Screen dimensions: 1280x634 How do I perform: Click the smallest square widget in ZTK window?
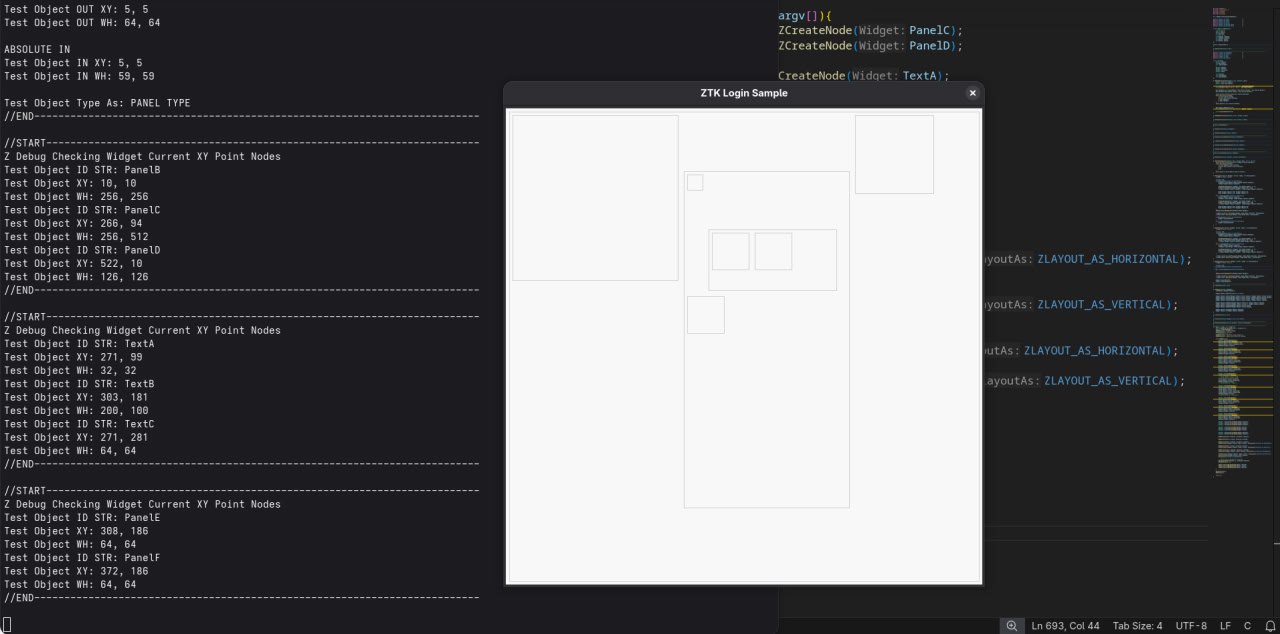pyautogui.click(x=695, y=182)
